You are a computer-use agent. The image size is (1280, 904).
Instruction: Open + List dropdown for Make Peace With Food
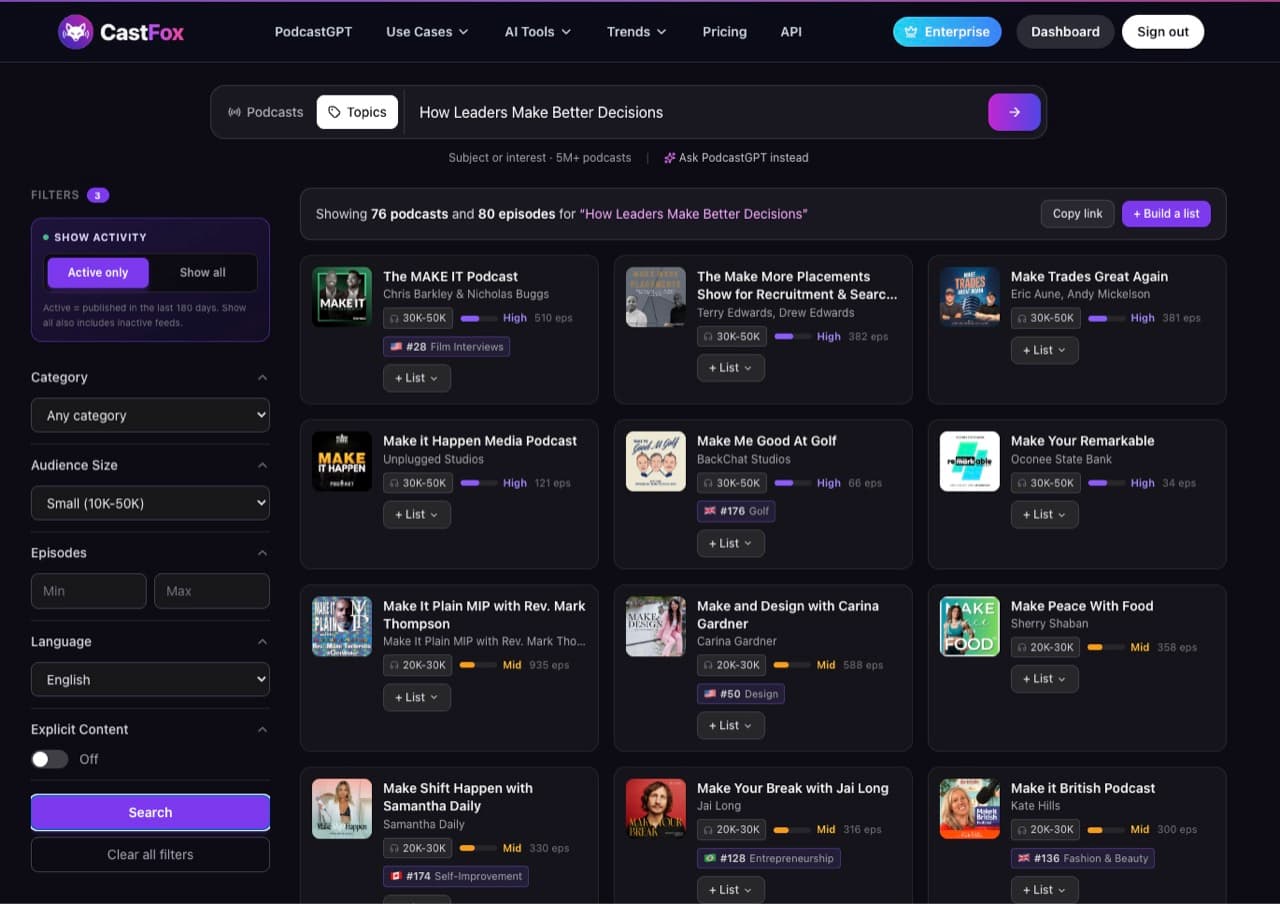click(1045, 678)
